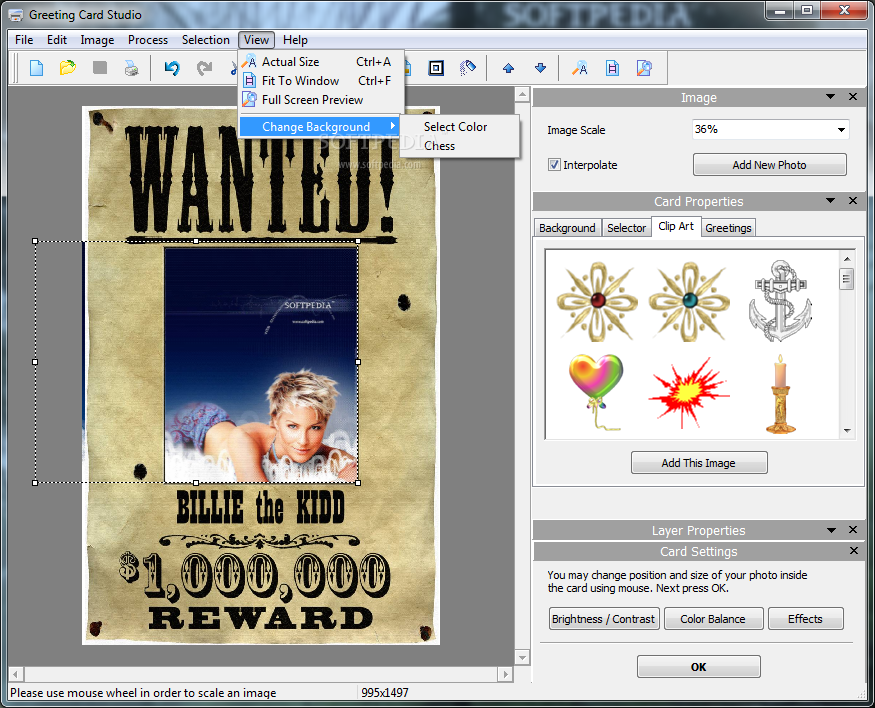Click canvas horizontal scrollbar left arrow
Screen dimensions: 875x708
click(16, 674)
